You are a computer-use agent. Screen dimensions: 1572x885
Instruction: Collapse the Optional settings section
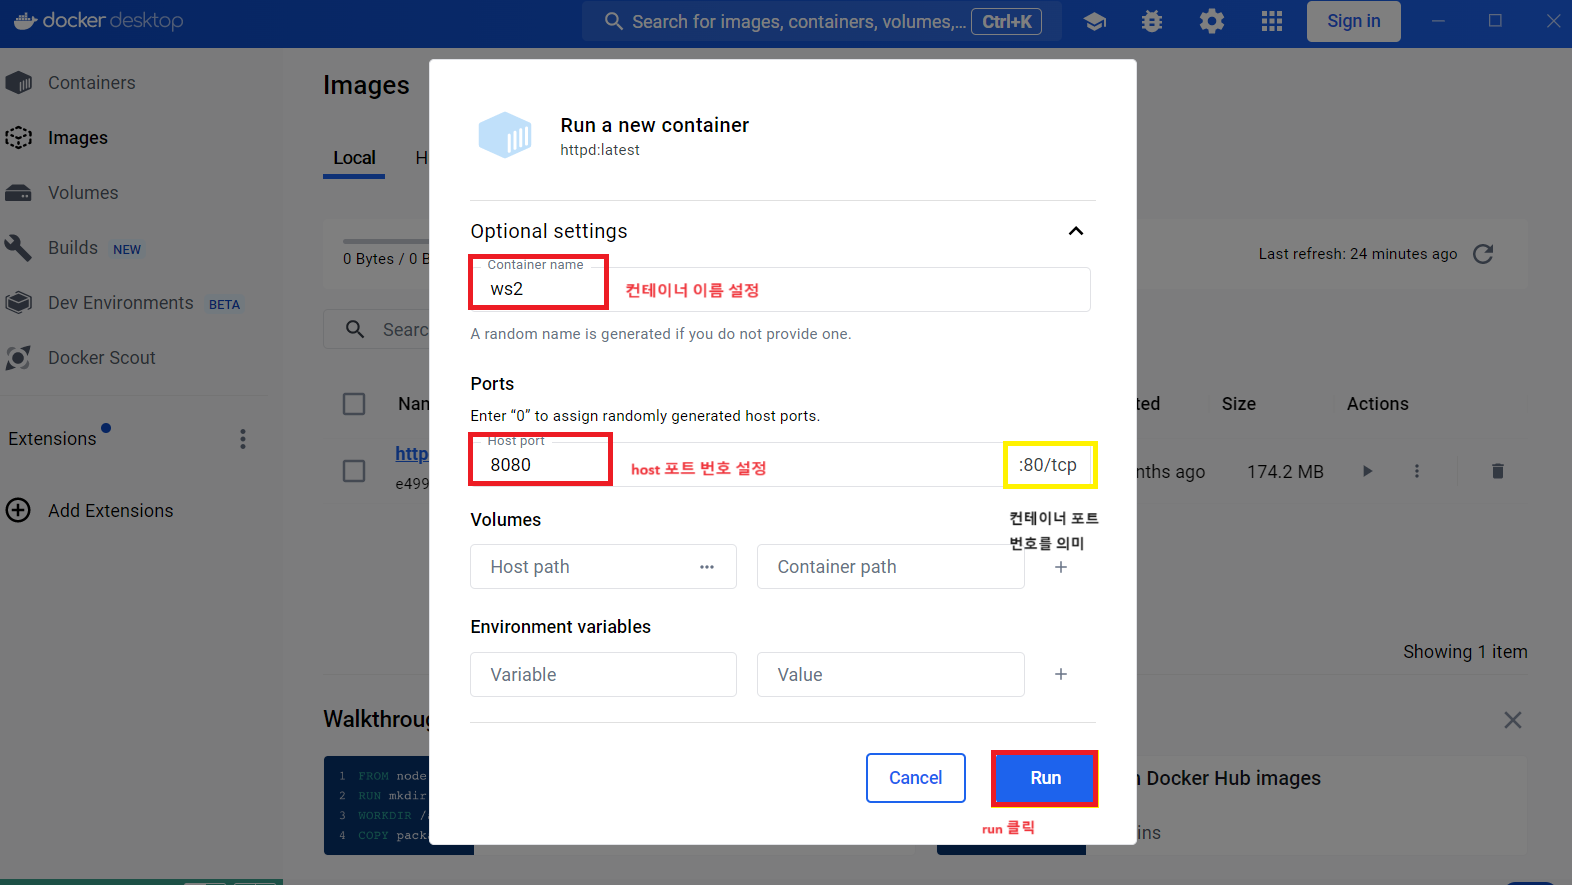pyautogui.click(x=1076, y=231)
